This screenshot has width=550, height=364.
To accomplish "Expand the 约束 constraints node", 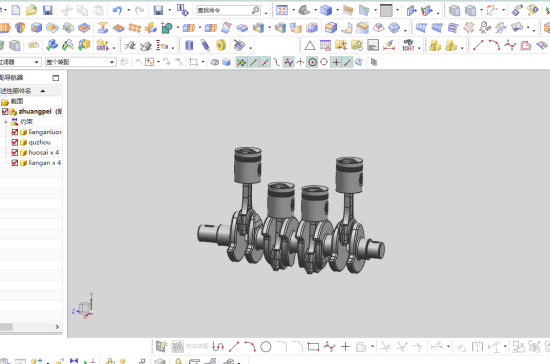I will [x=6, y=122].
